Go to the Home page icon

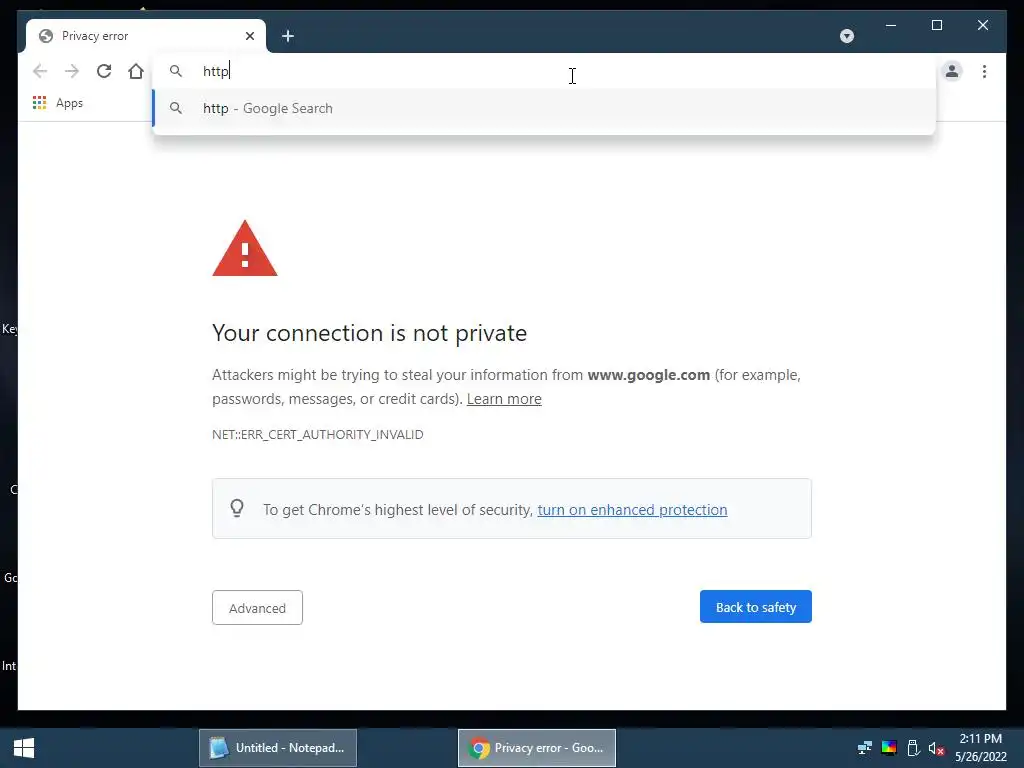pyautogui.click(x=136, y=71)
